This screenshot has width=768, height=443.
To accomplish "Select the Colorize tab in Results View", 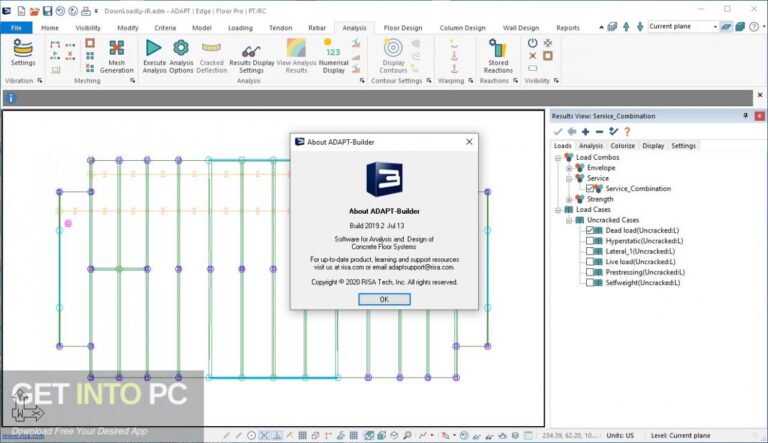I will [623, 146].
